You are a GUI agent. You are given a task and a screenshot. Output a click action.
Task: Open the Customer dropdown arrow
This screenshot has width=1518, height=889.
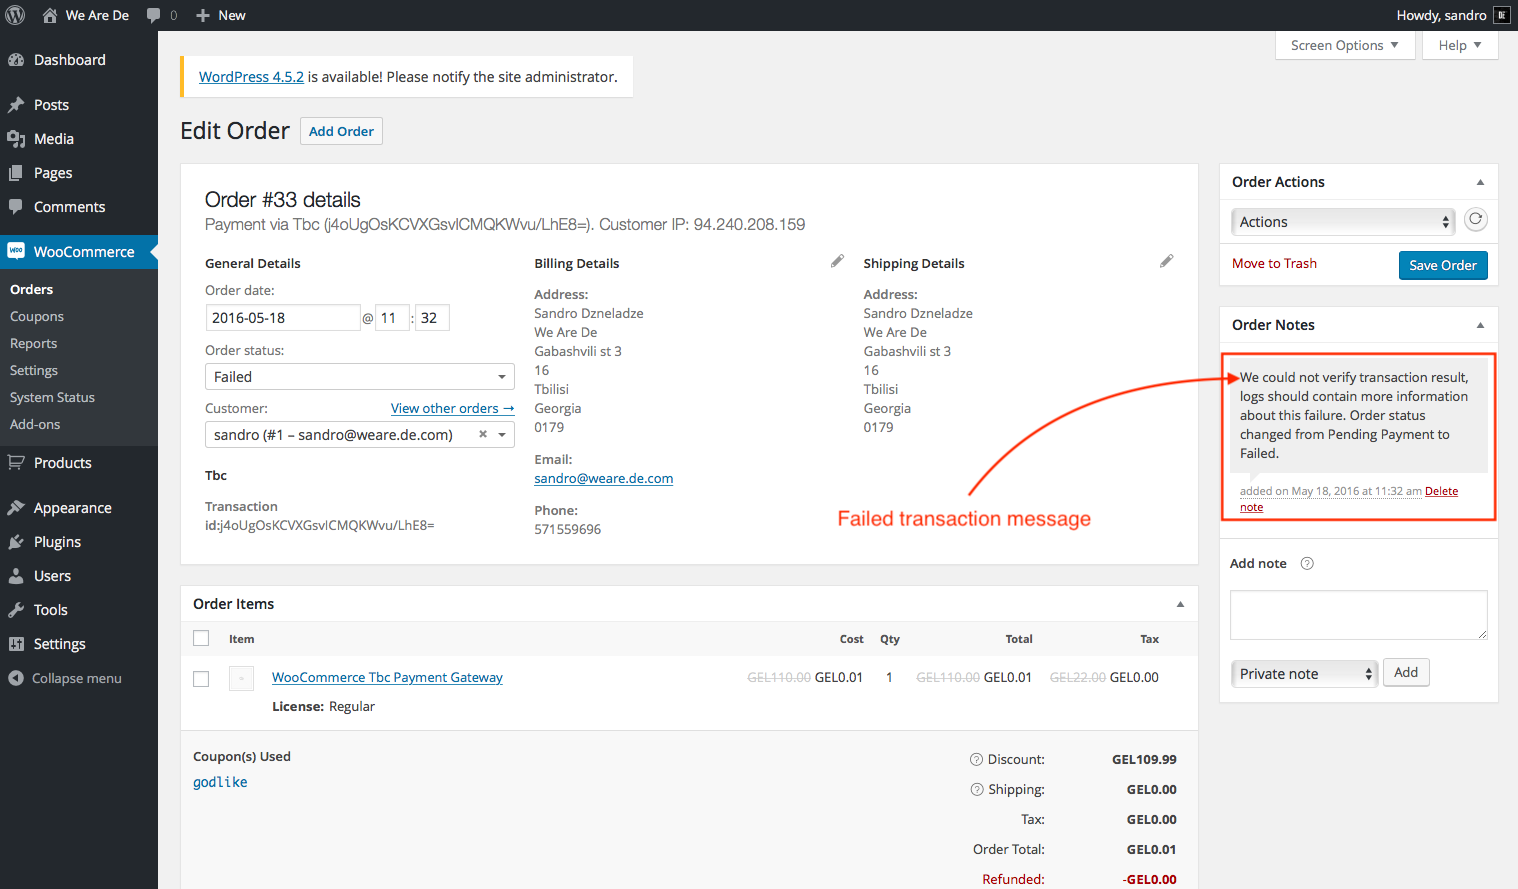502,435
